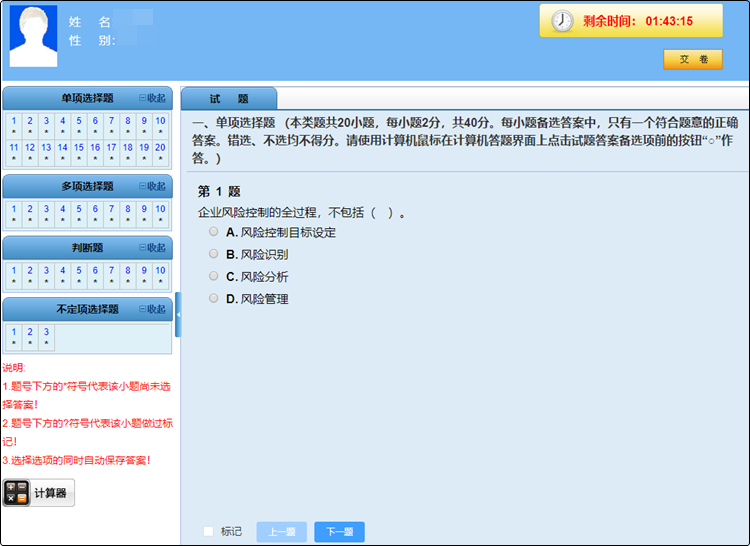Click the 不定项选择题 section header title

point(88,309)
